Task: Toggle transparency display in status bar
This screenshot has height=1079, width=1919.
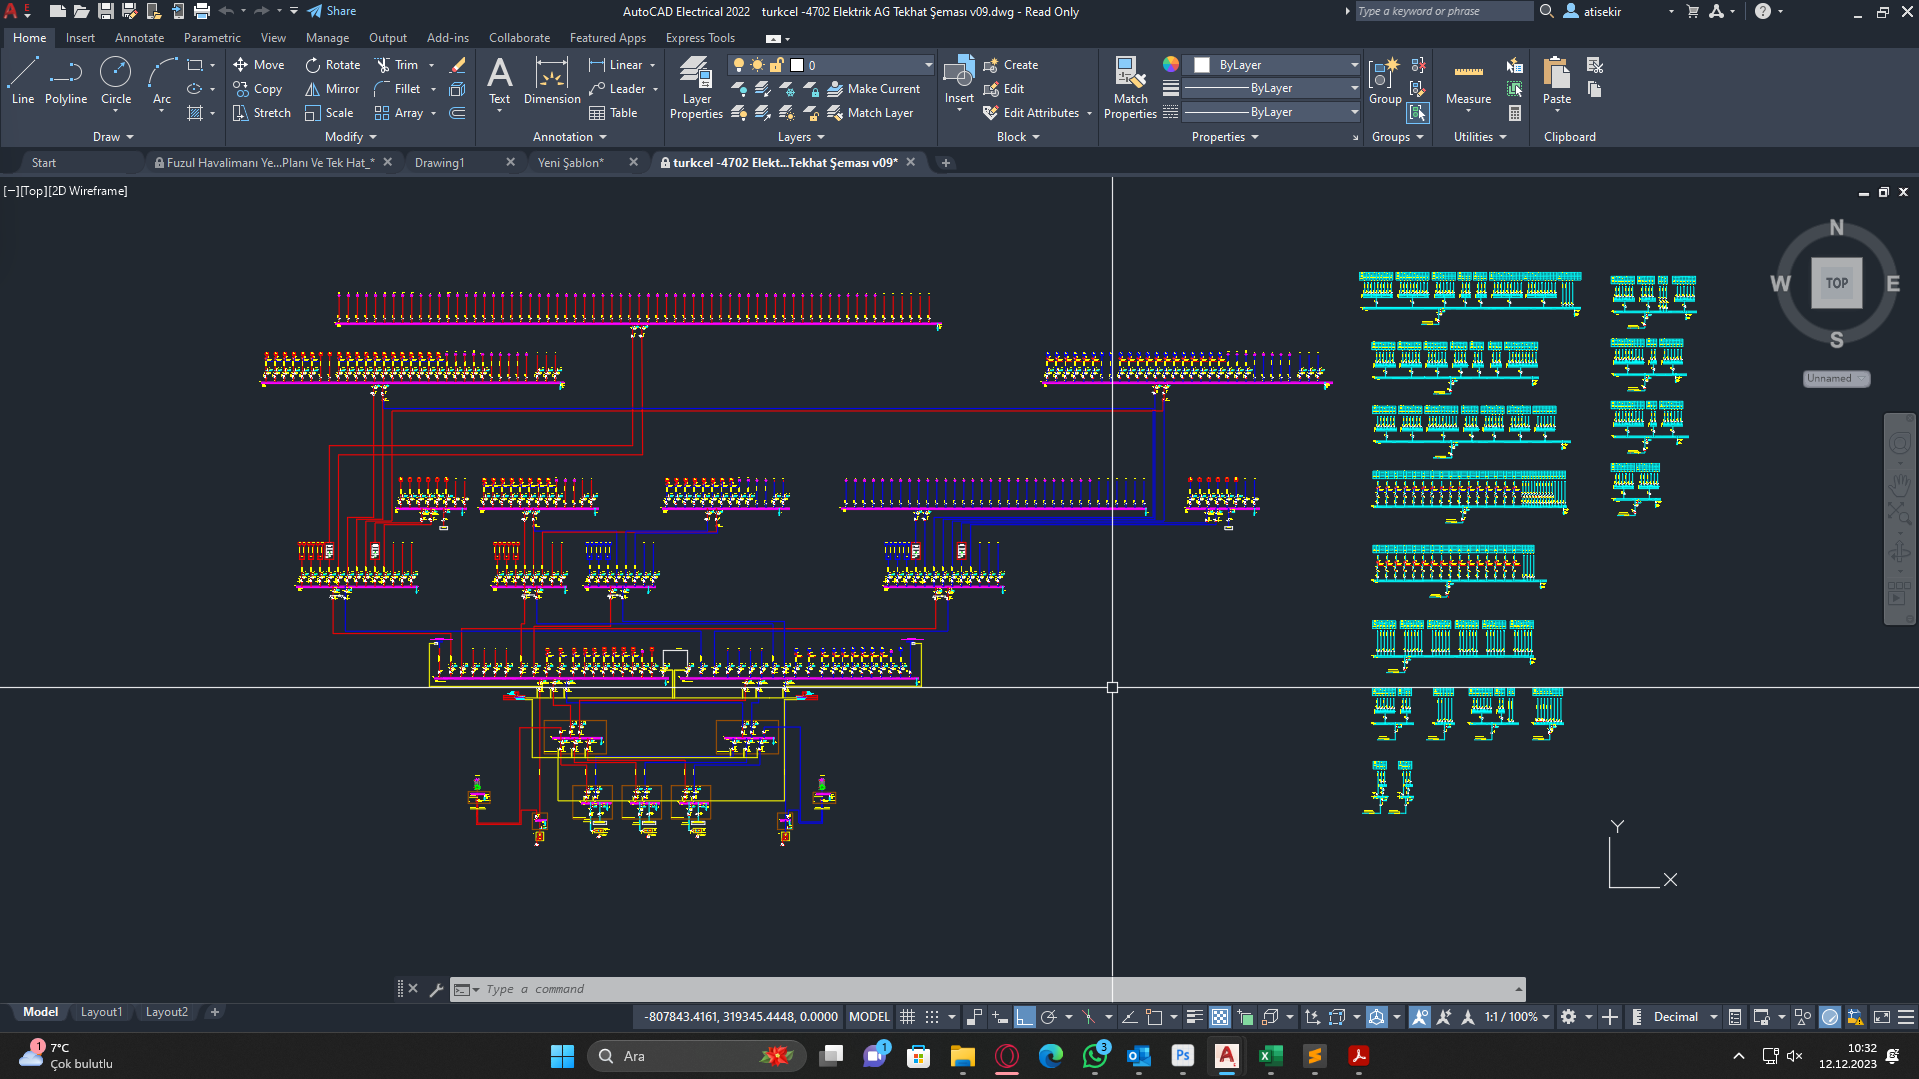Action: [1220, 1017]
